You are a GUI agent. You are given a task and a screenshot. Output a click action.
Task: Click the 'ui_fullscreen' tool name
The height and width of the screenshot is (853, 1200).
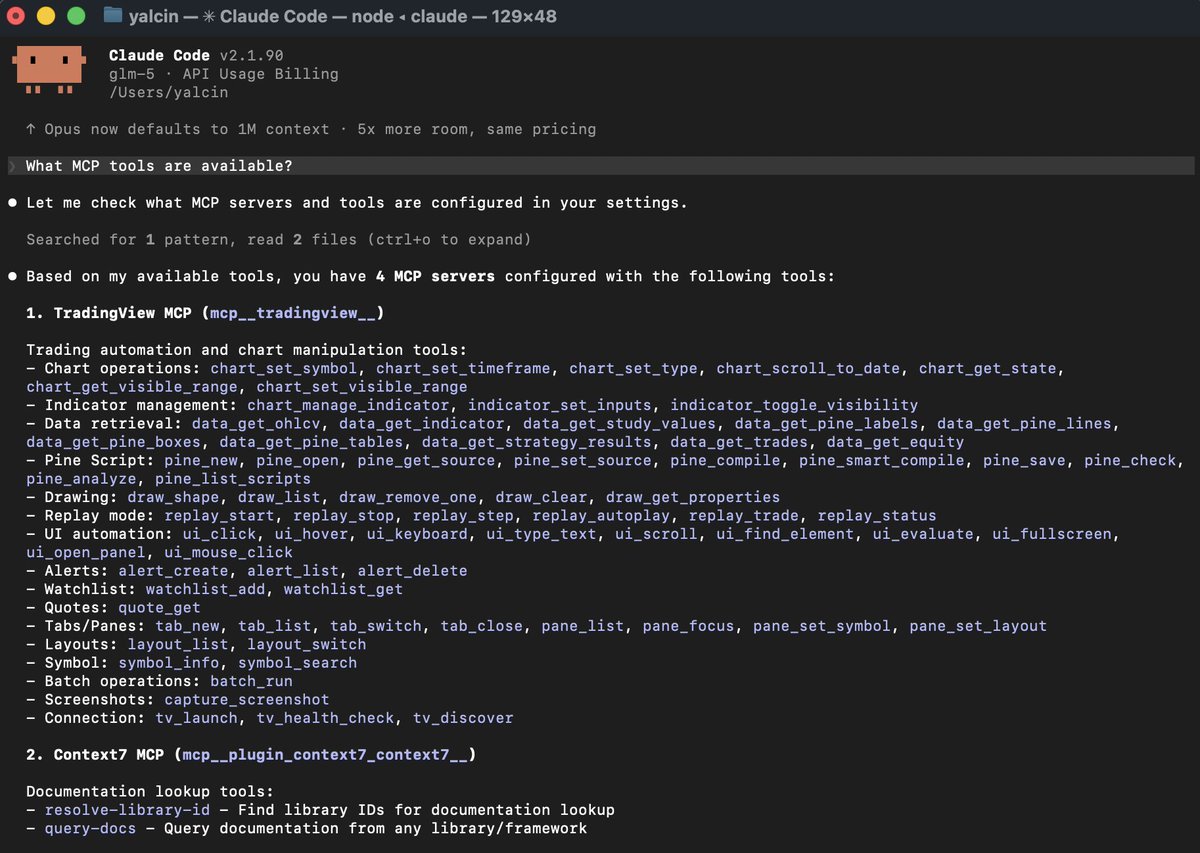click(x=1052, y=534)
